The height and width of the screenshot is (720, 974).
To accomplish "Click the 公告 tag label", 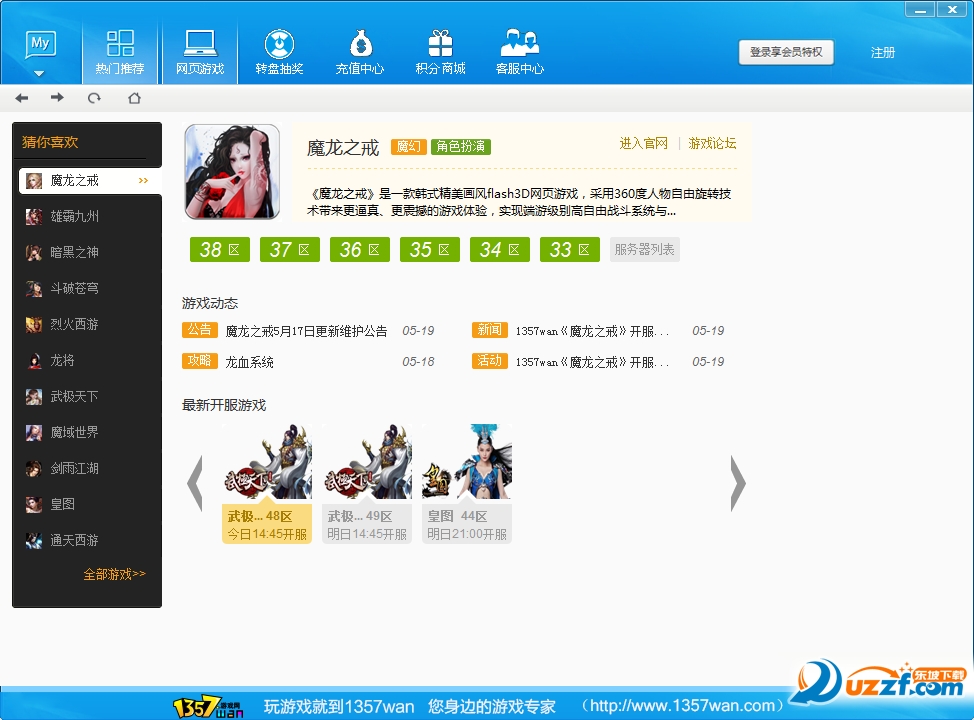I will (199, 330).
